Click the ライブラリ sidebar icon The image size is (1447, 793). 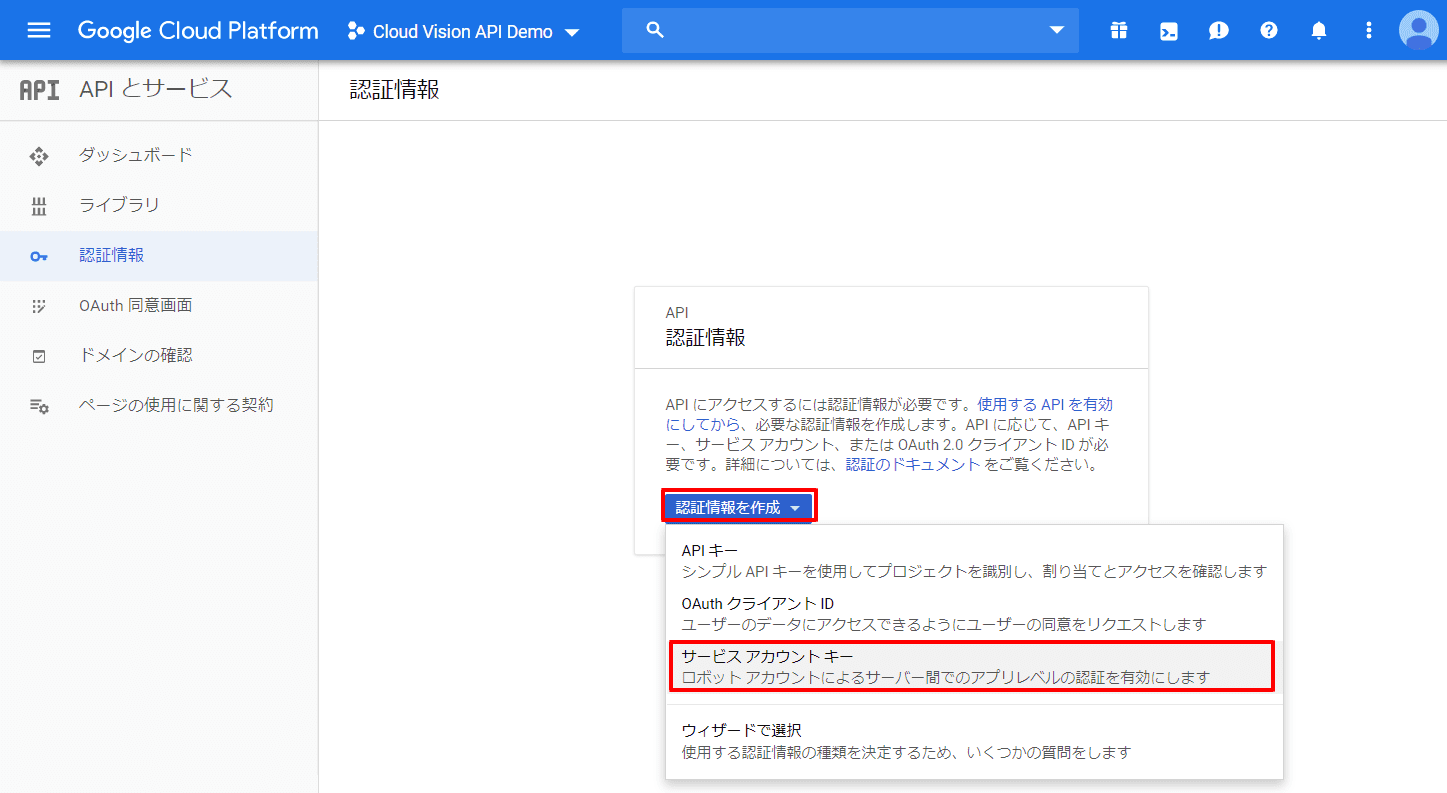click(38, 205)
